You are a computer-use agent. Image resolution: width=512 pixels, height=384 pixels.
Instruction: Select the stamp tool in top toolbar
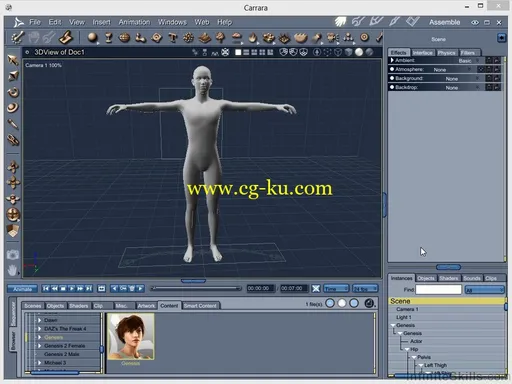tap(66, 37)
